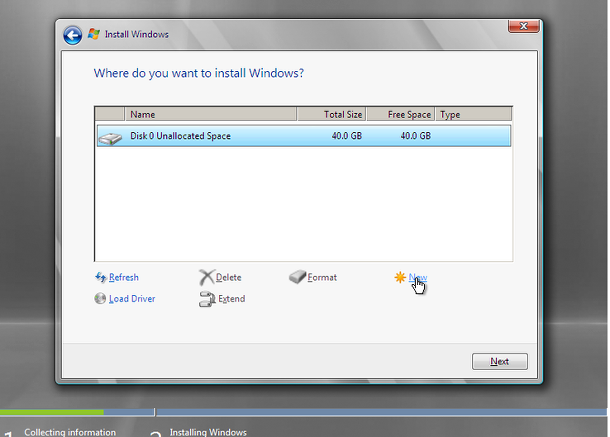This screenshot has height=437, width=610.
Task: Sort by the Free Space column header
Action: (401, 114)
